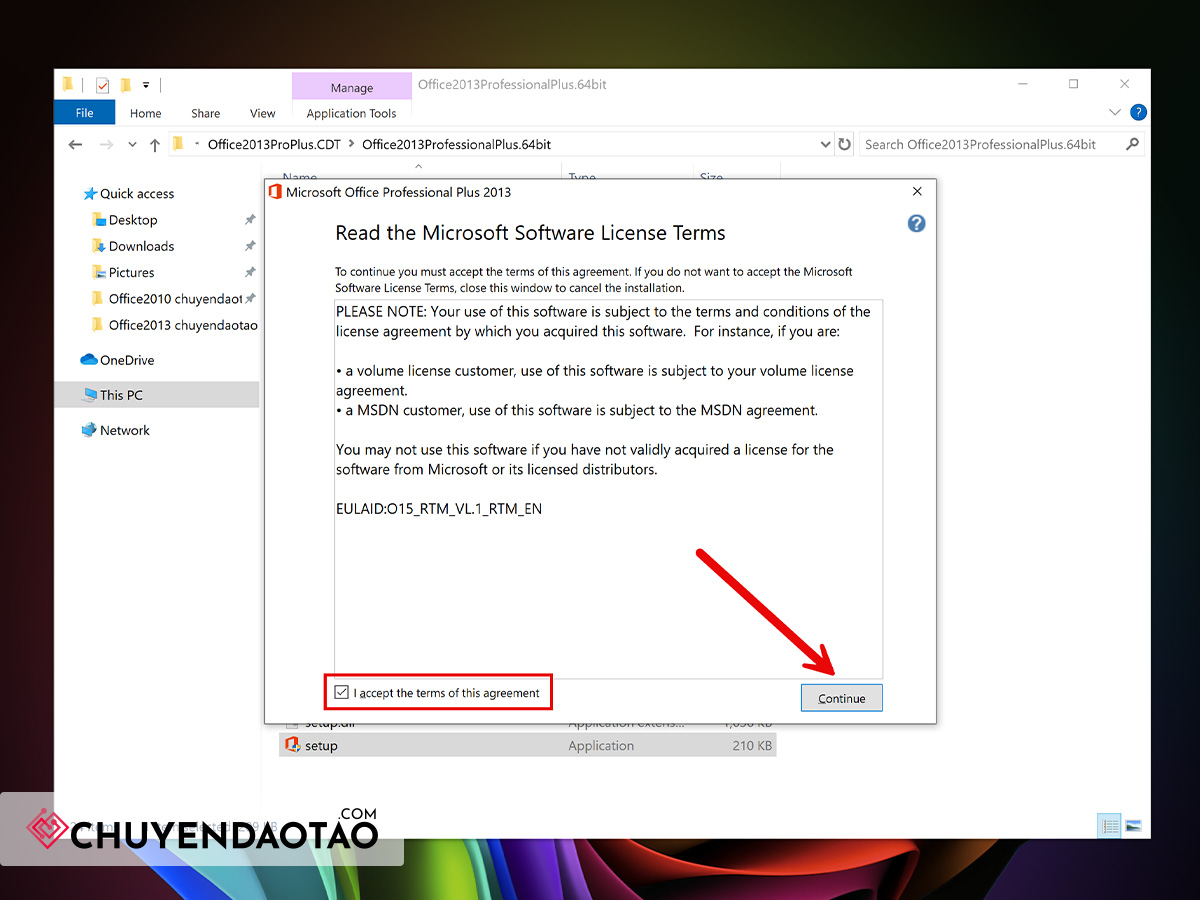Open Office2010 chuyendaotao folder in sidebar
This screenshot has height=900, width=1200.
167,298
